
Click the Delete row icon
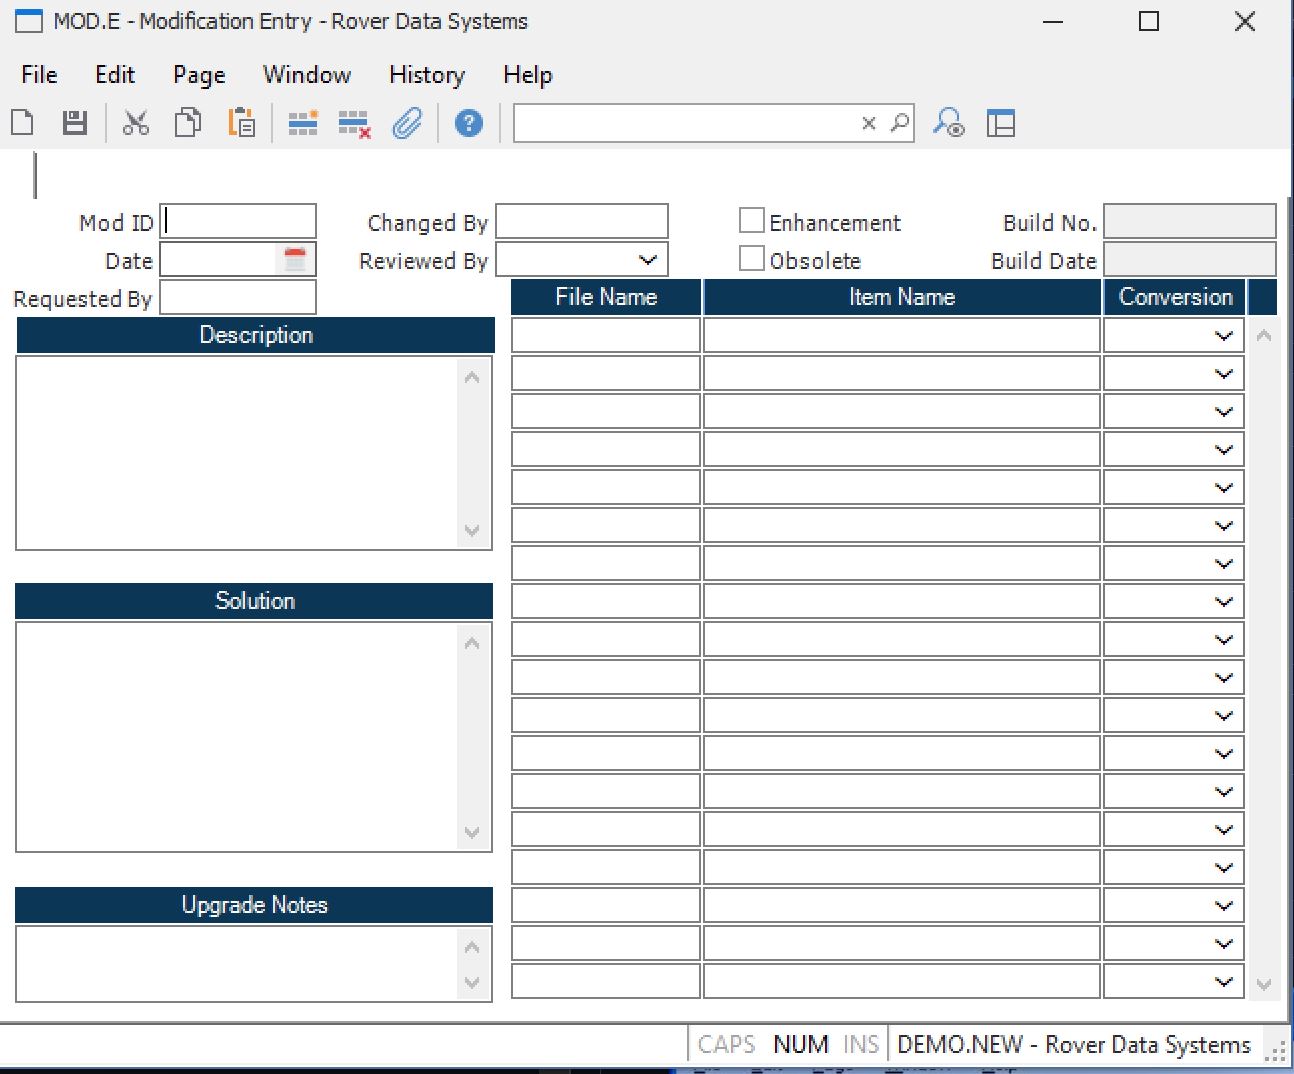pos(354,124)
